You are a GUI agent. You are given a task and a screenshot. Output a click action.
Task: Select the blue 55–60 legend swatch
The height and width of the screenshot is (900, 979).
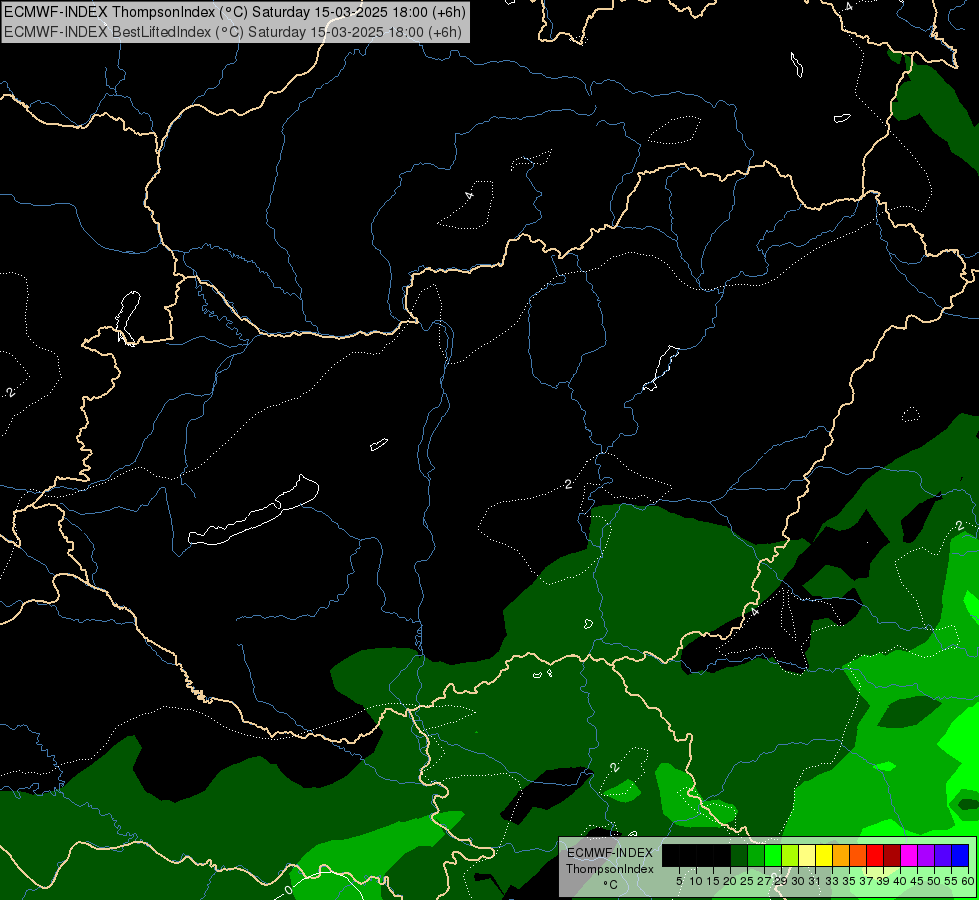coord(960,855)
